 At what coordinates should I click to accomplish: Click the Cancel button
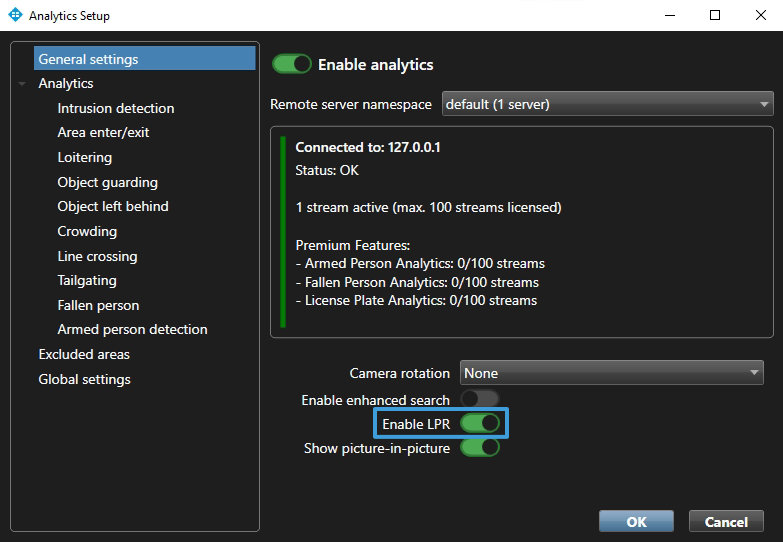[x=726, y=522]
